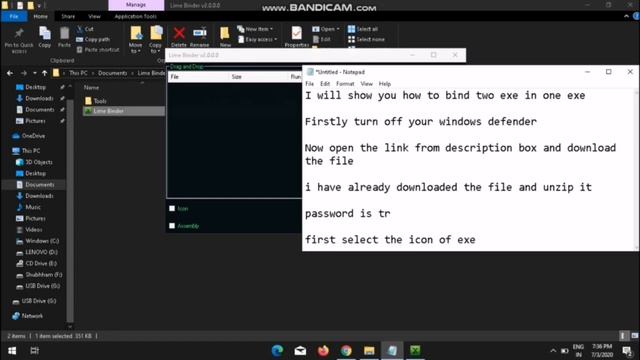Image resolution: width=640 pixels, height=360 pixels.
Task: Open Mail app from taskbar
Action: [300, 351]
